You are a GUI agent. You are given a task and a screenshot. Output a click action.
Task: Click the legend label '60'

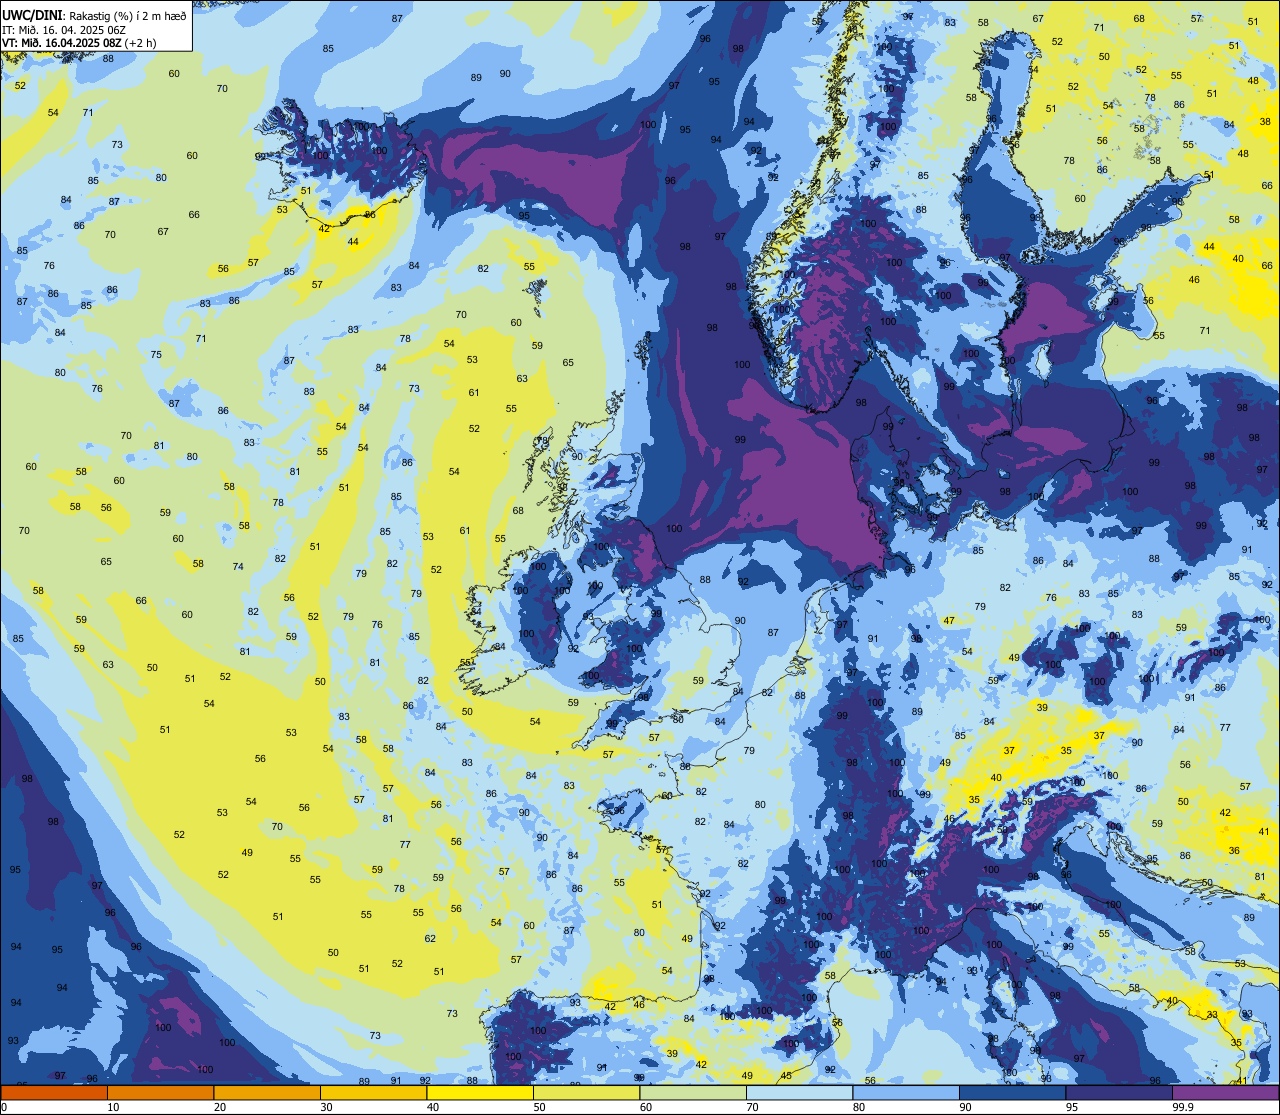point(646,1107)
